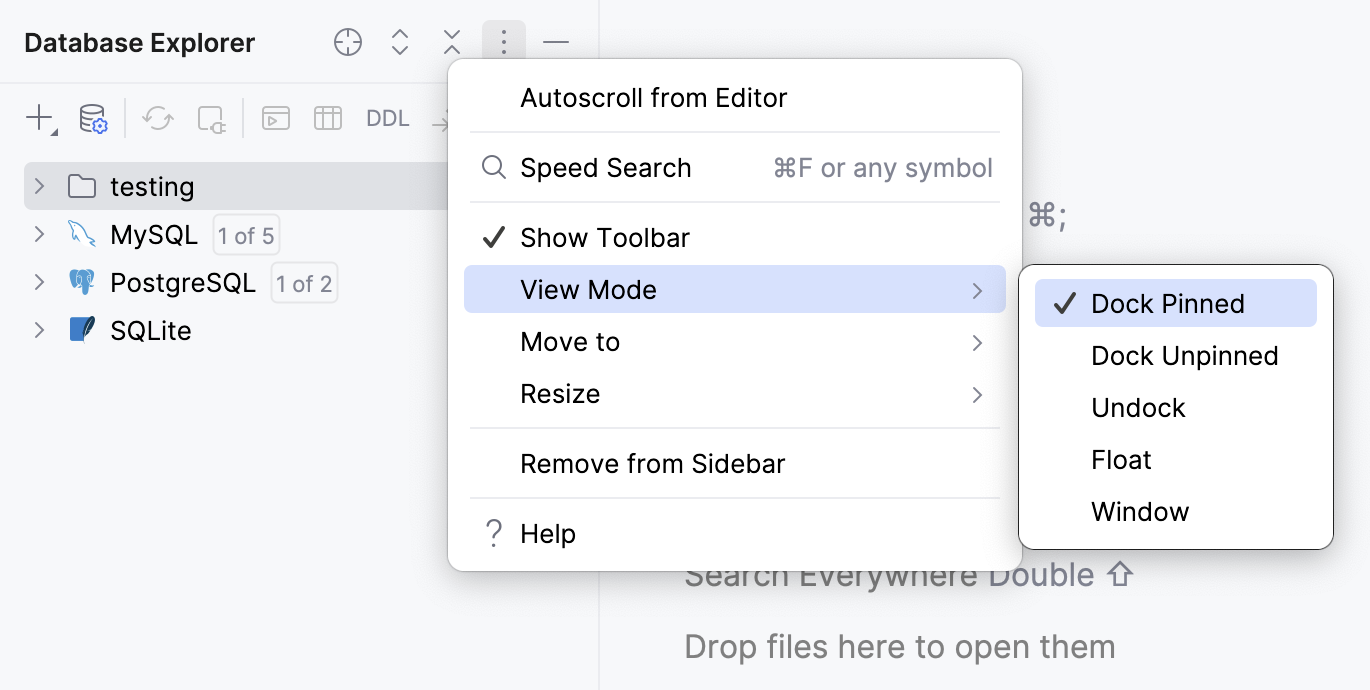Generate DDL for selected object

tap(387, 118)
